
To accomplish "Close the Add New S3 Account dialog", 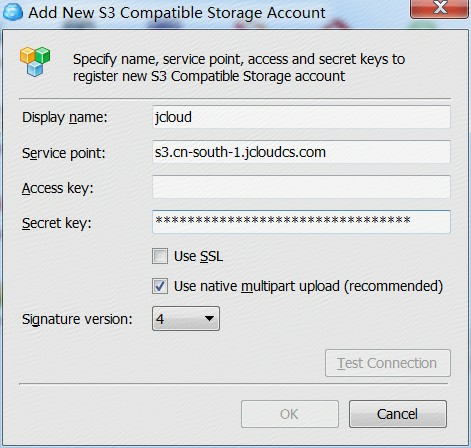I will [439, 7].
